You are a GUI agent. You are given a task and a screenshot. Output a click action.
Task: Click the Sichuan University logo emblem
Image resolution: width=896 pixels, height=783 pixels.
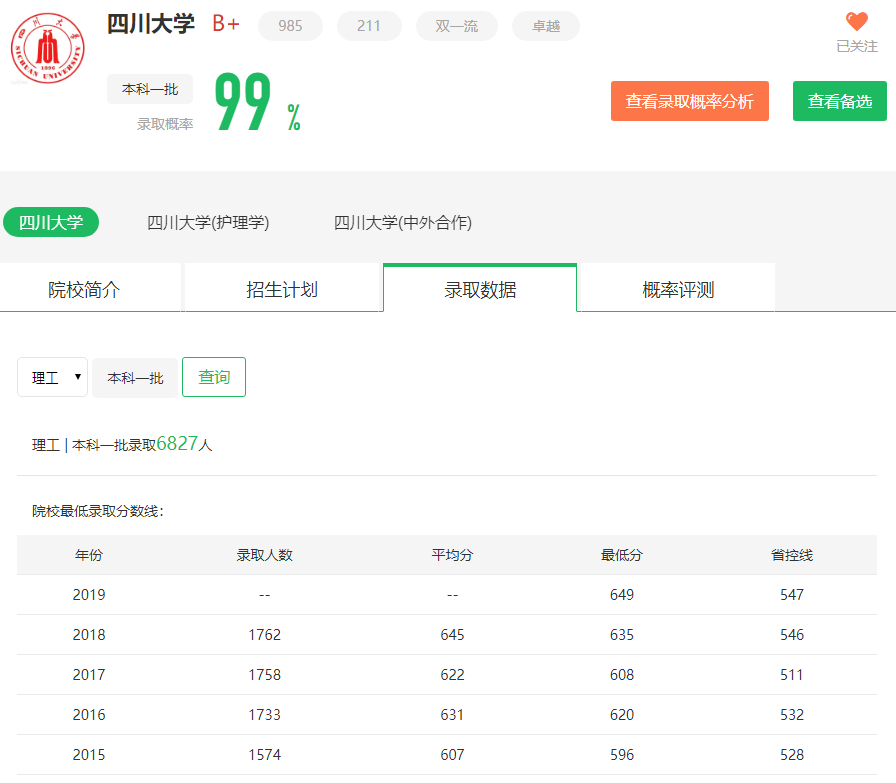click(x=48, y=49)
